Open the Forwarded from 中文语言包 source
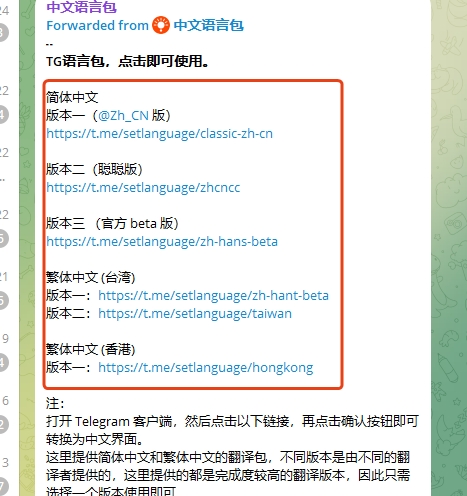The image size is (467, 496). [x=145, y=25]
